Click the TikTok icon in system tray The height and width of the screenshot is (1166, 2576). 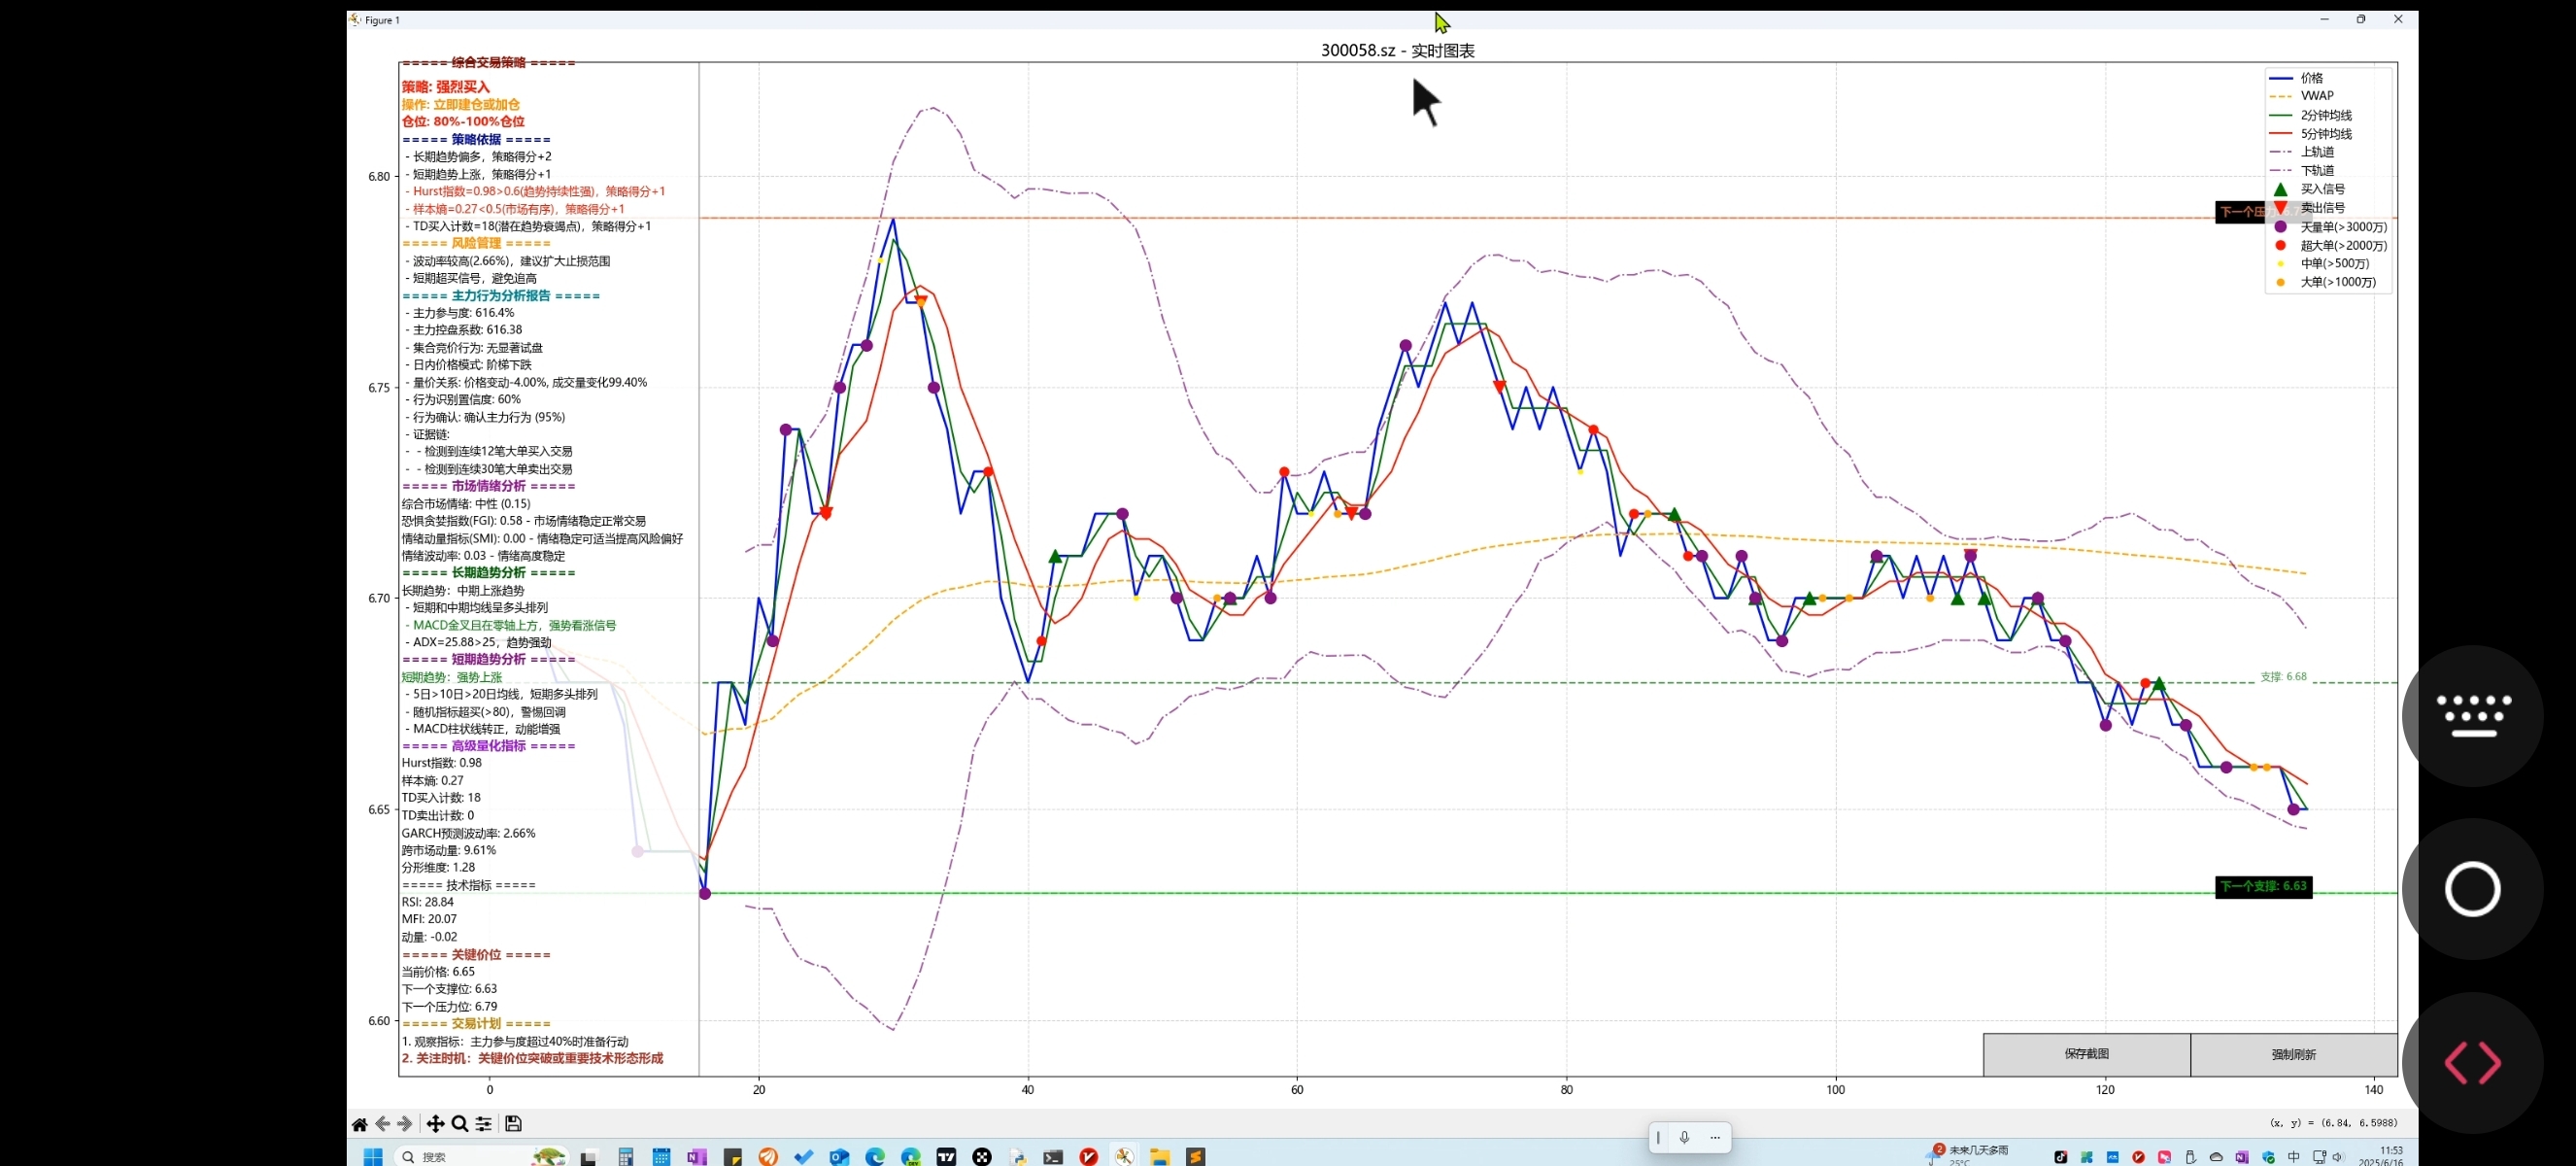[2061, 1157]
